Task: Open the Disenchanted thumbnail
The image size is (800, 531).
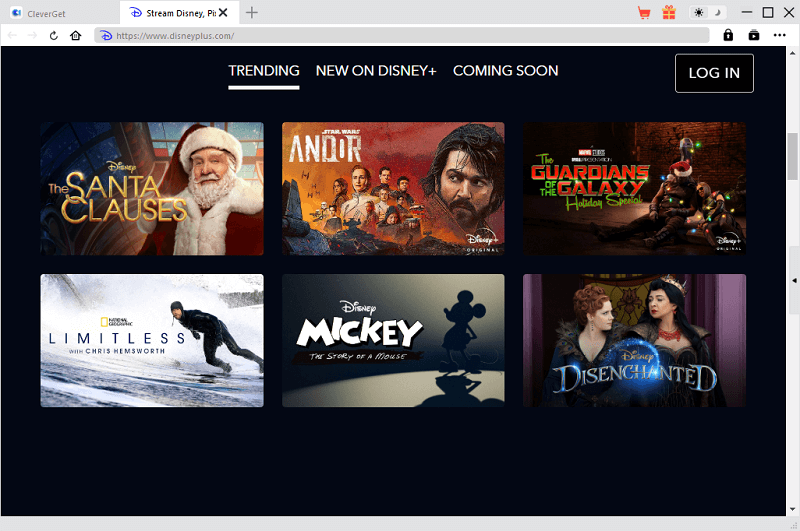Action: point(634,341)
